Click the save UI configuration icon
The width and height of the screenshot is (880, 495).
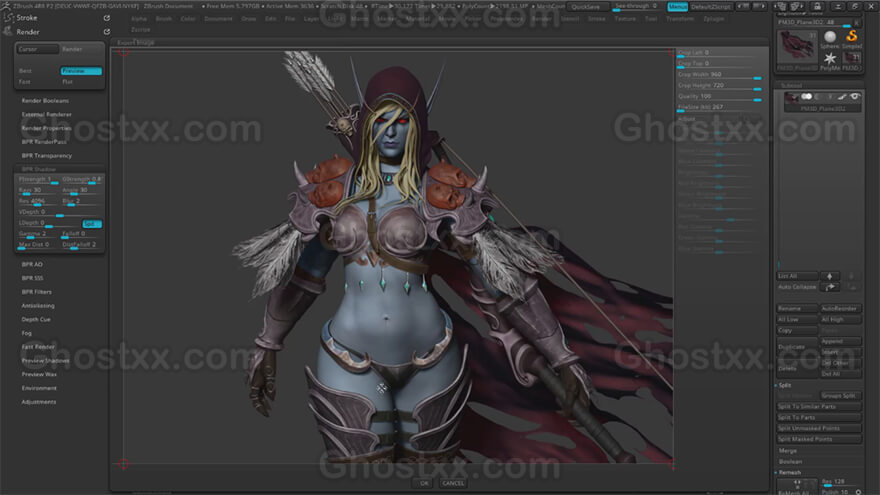797,6
